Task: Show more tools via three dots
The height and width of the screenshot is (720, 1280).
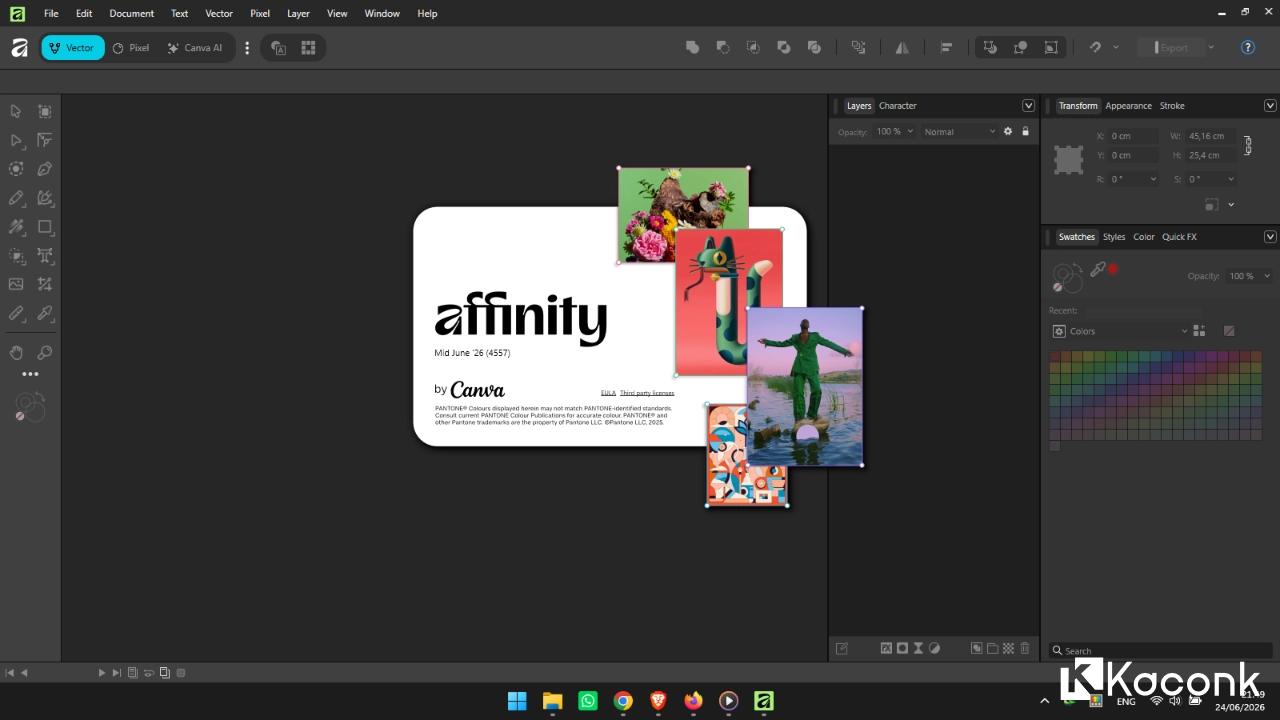Action: (x=30, y=374)
